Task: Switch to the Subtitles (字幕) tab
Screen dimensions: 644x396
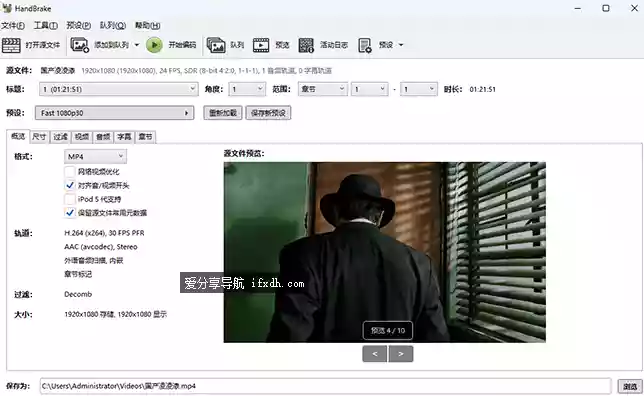Action: point(124,137)
